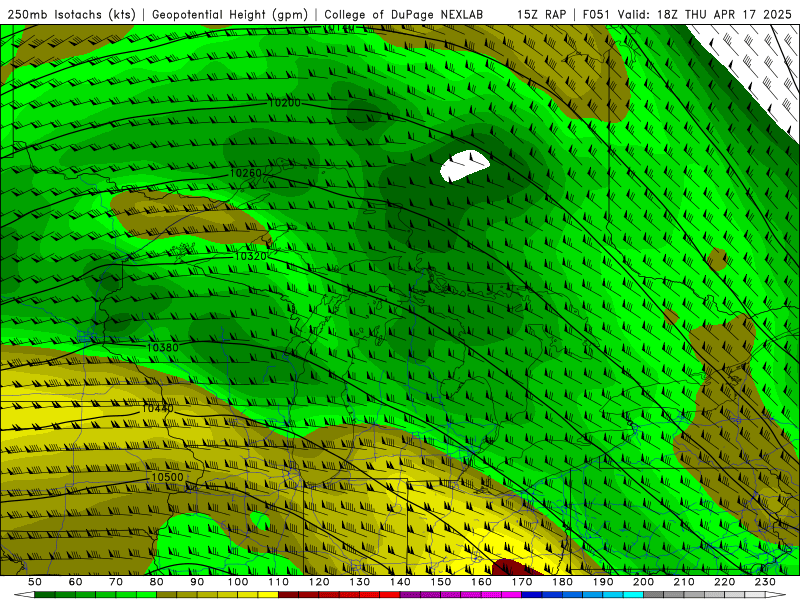Click the dark red jet maximum at the map bottom

[x=514, y=567]
